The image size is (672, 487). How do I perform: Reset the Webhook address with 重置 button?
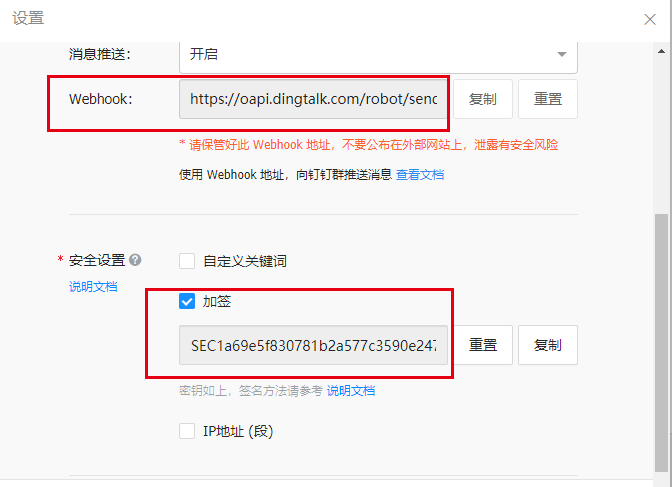(x=548, y=99)
